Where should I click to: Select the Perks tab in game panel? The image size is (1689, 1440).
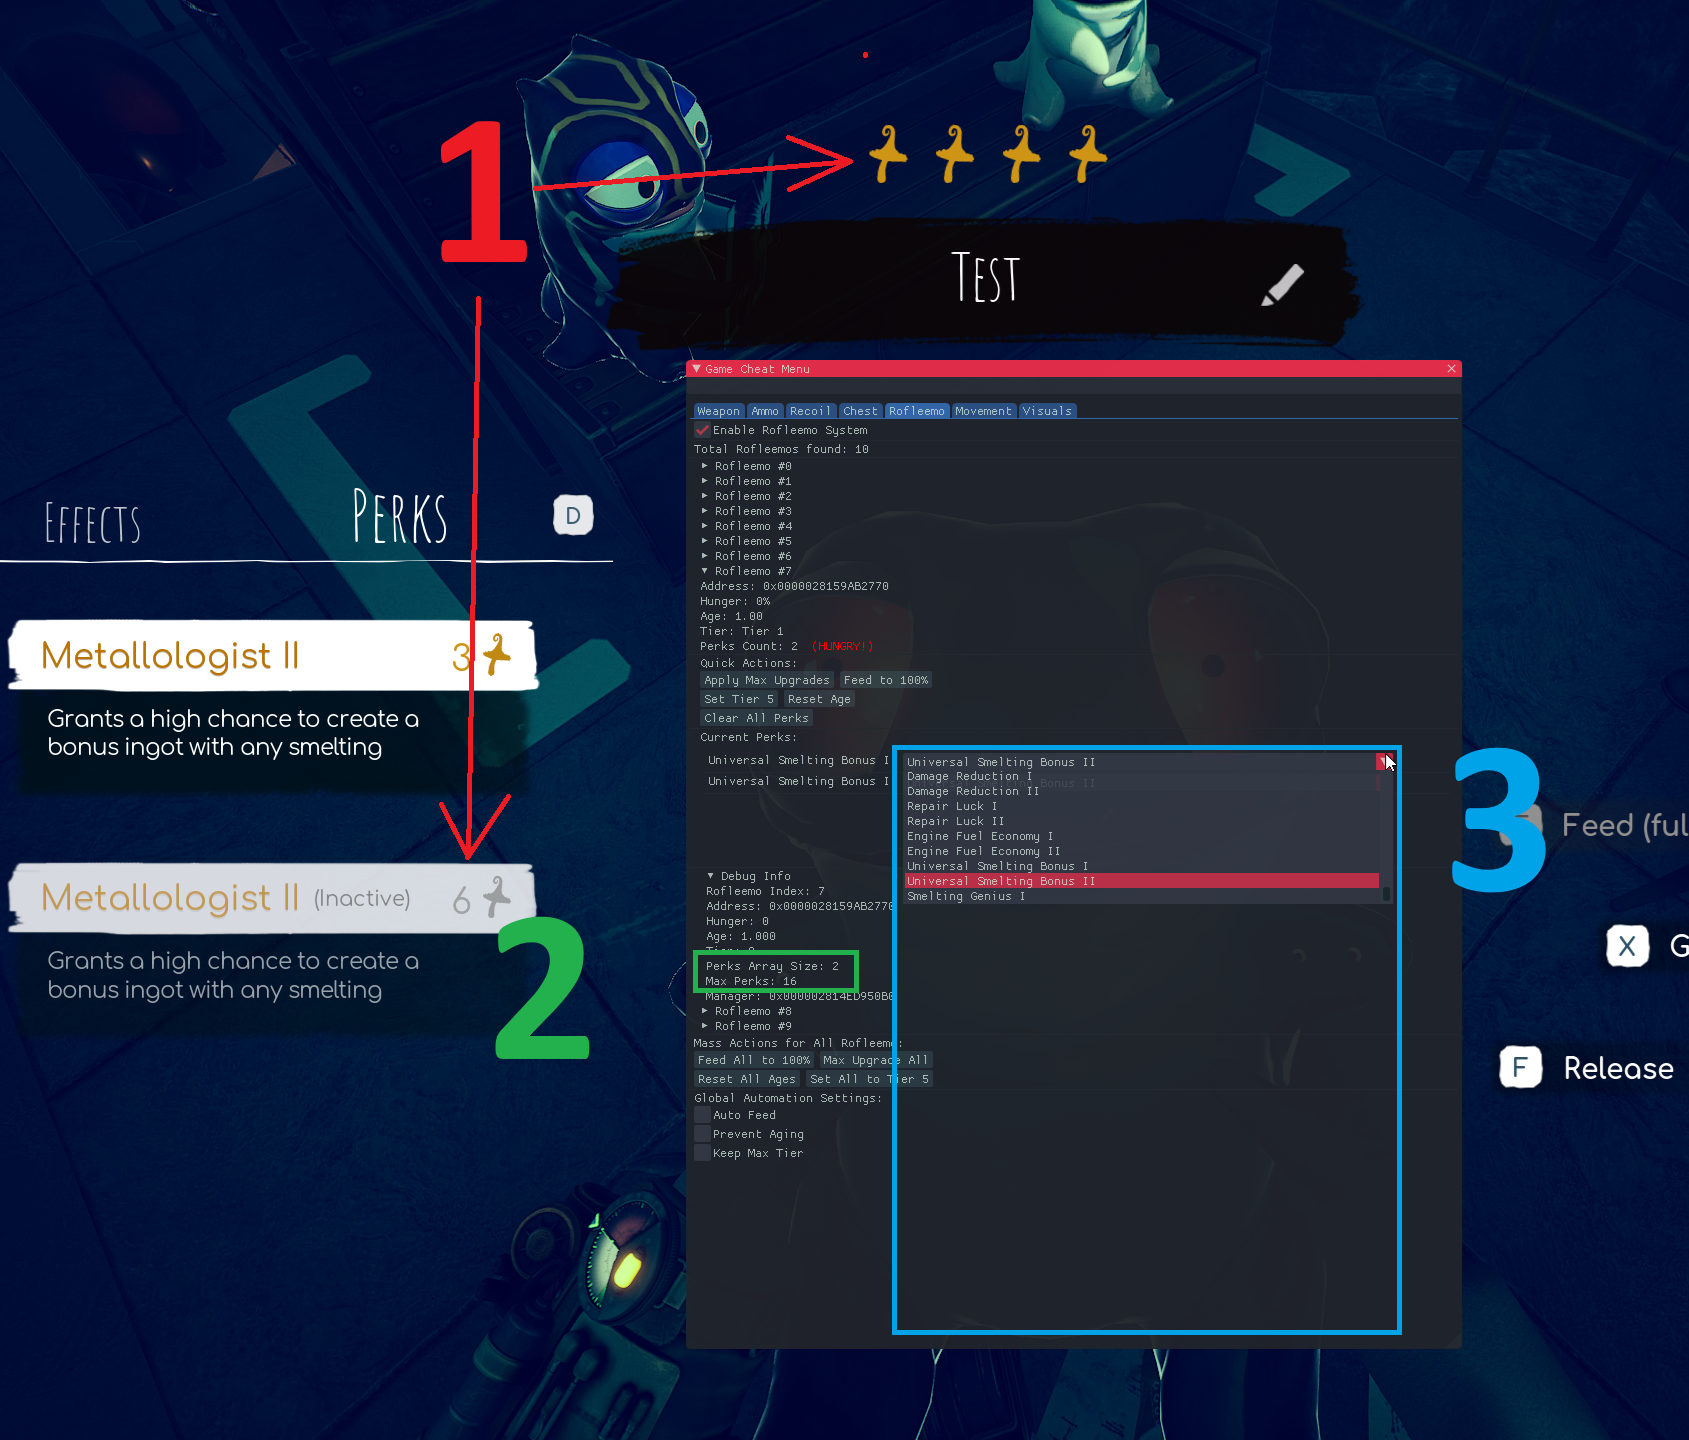[x=400, y=516]
